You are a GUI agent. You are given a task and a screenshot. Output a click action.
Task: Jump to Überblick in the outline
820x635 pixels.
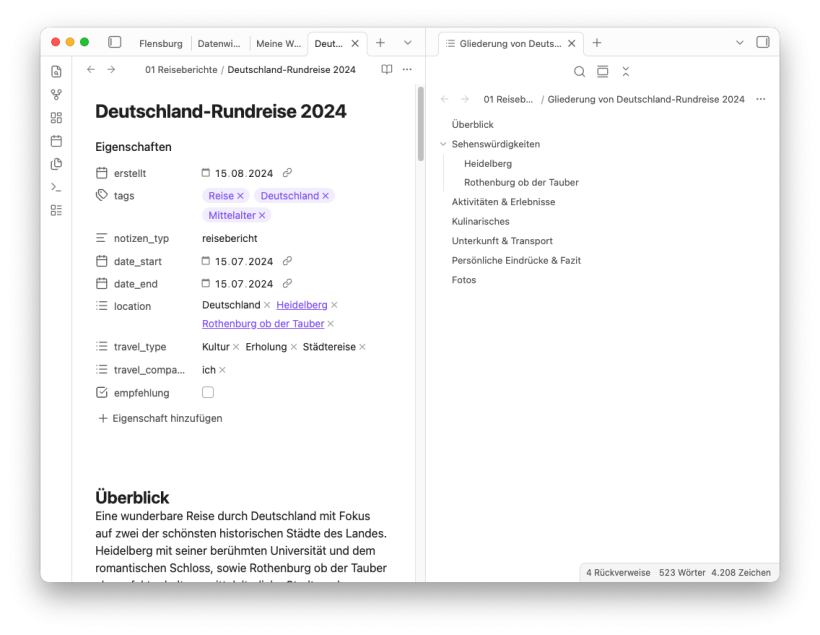tap(473, 124)
